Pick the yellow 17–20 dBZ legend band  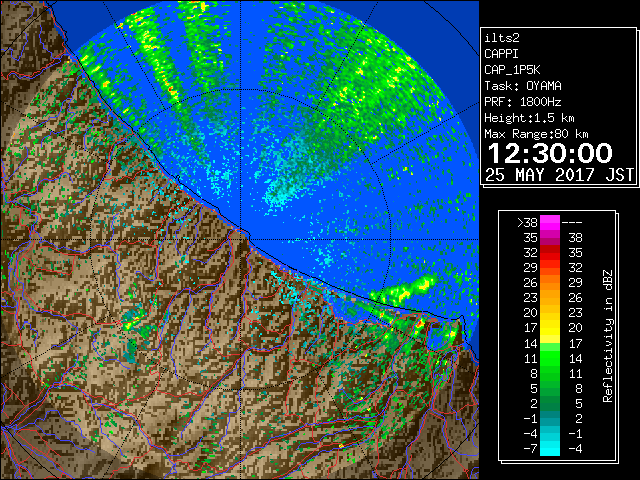(550, 328)
